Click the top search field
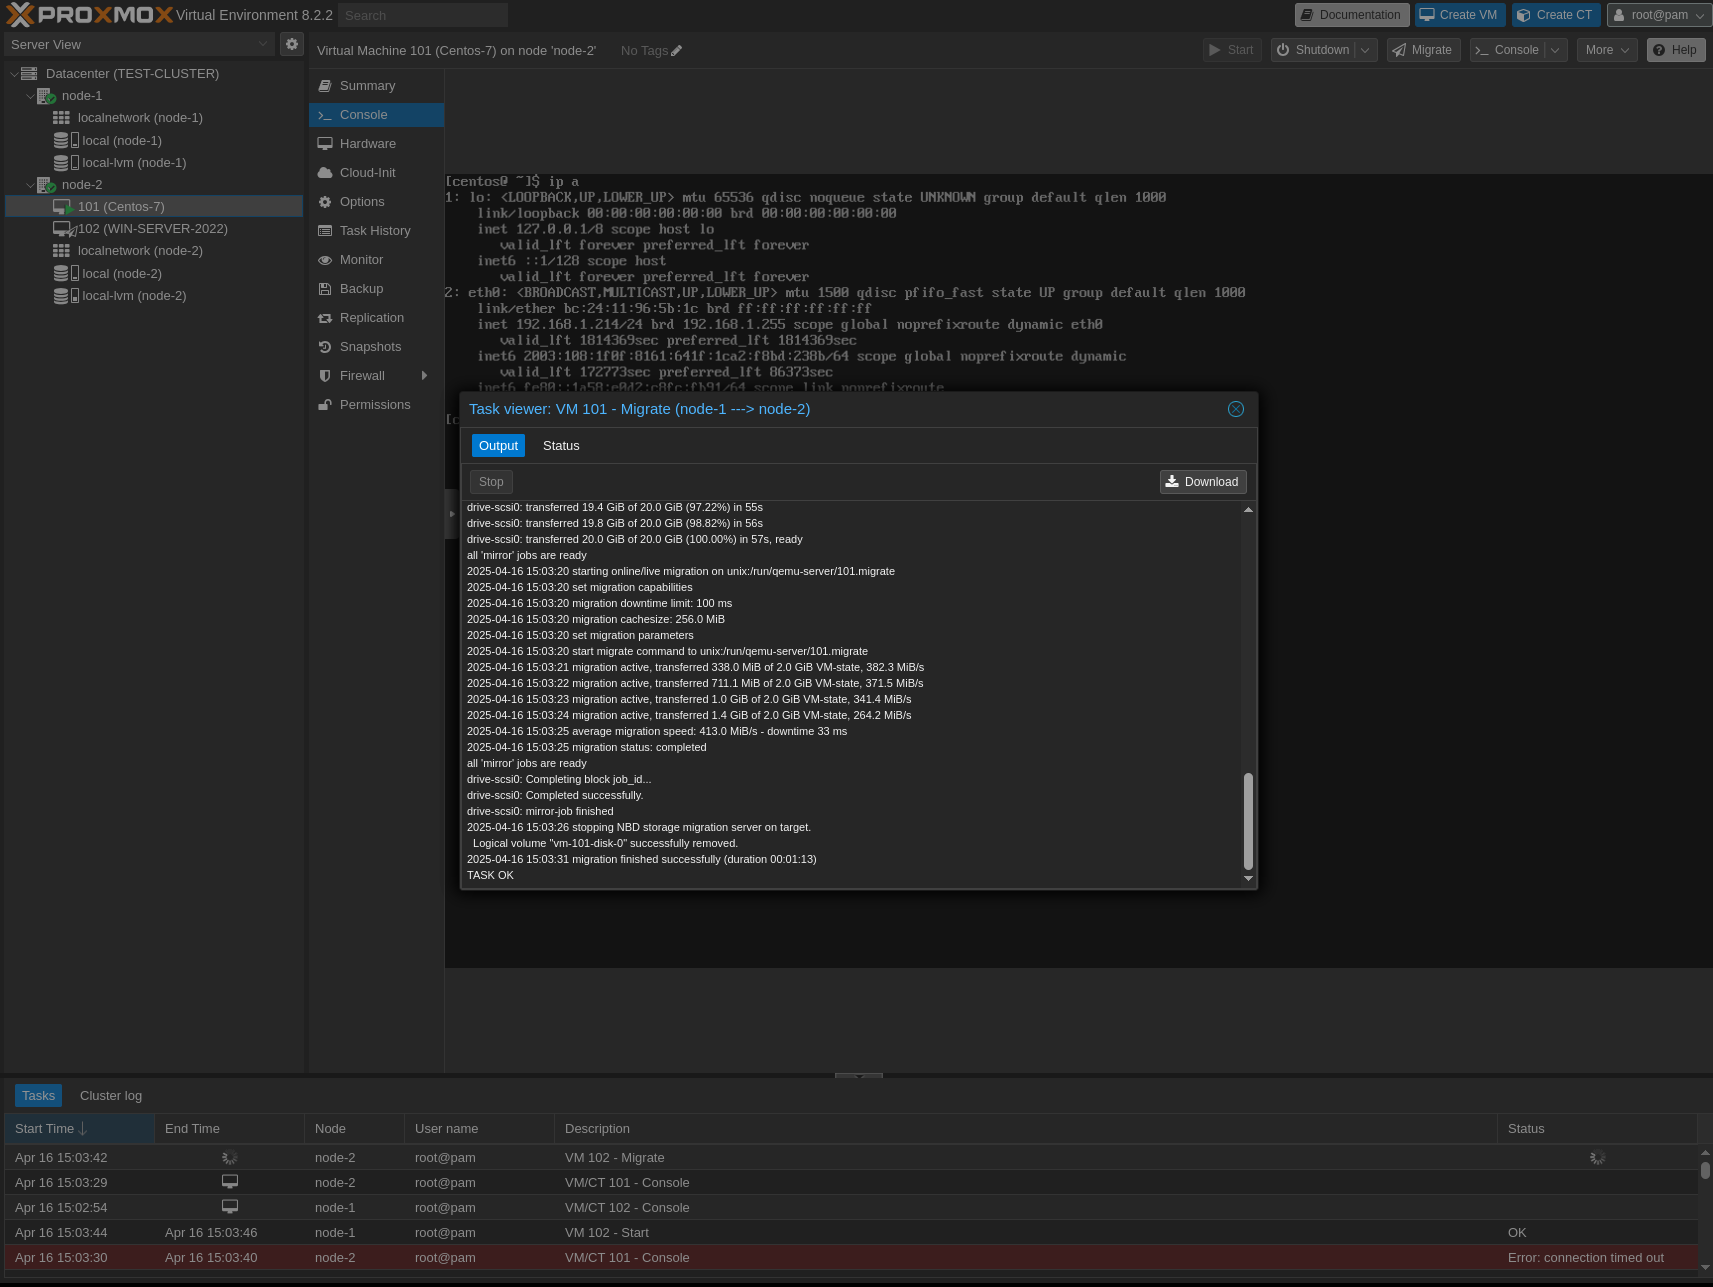 (421, 15)
